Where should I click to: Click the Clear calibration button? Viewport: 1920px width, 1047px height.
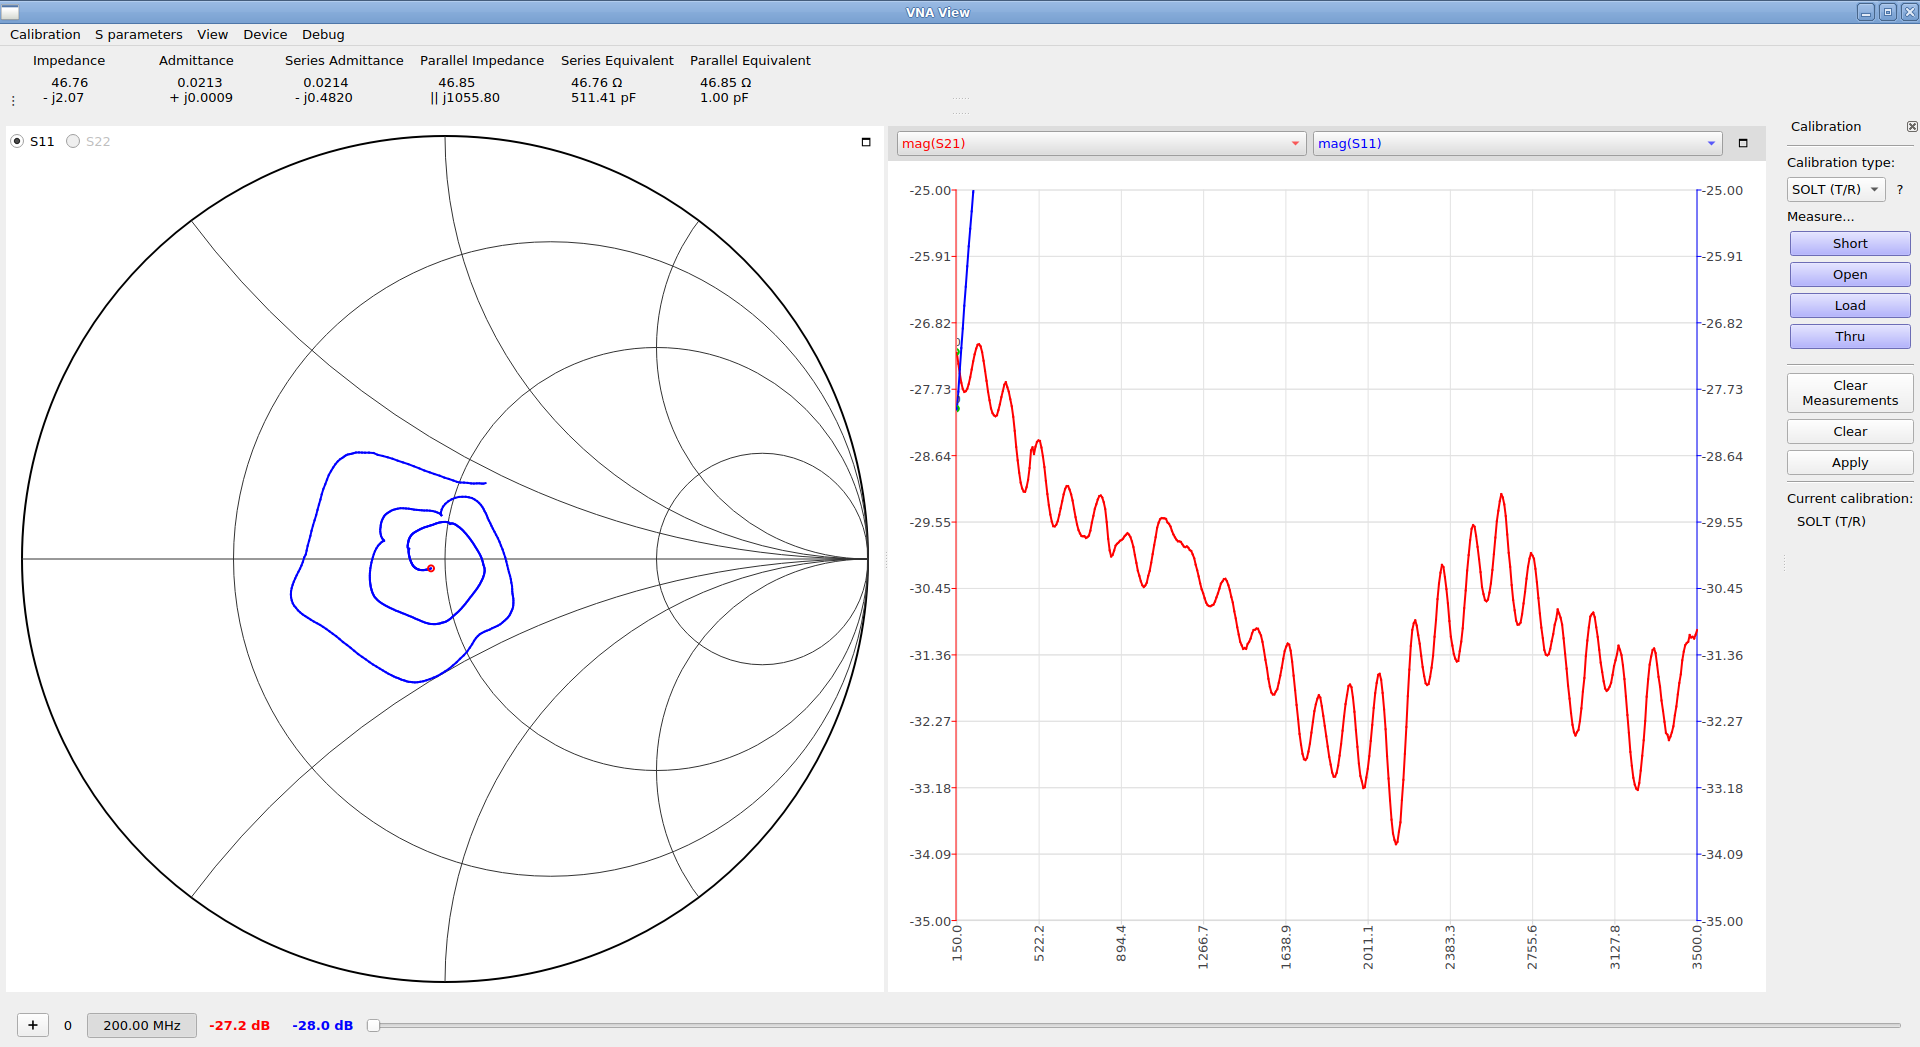[1850, 431]
